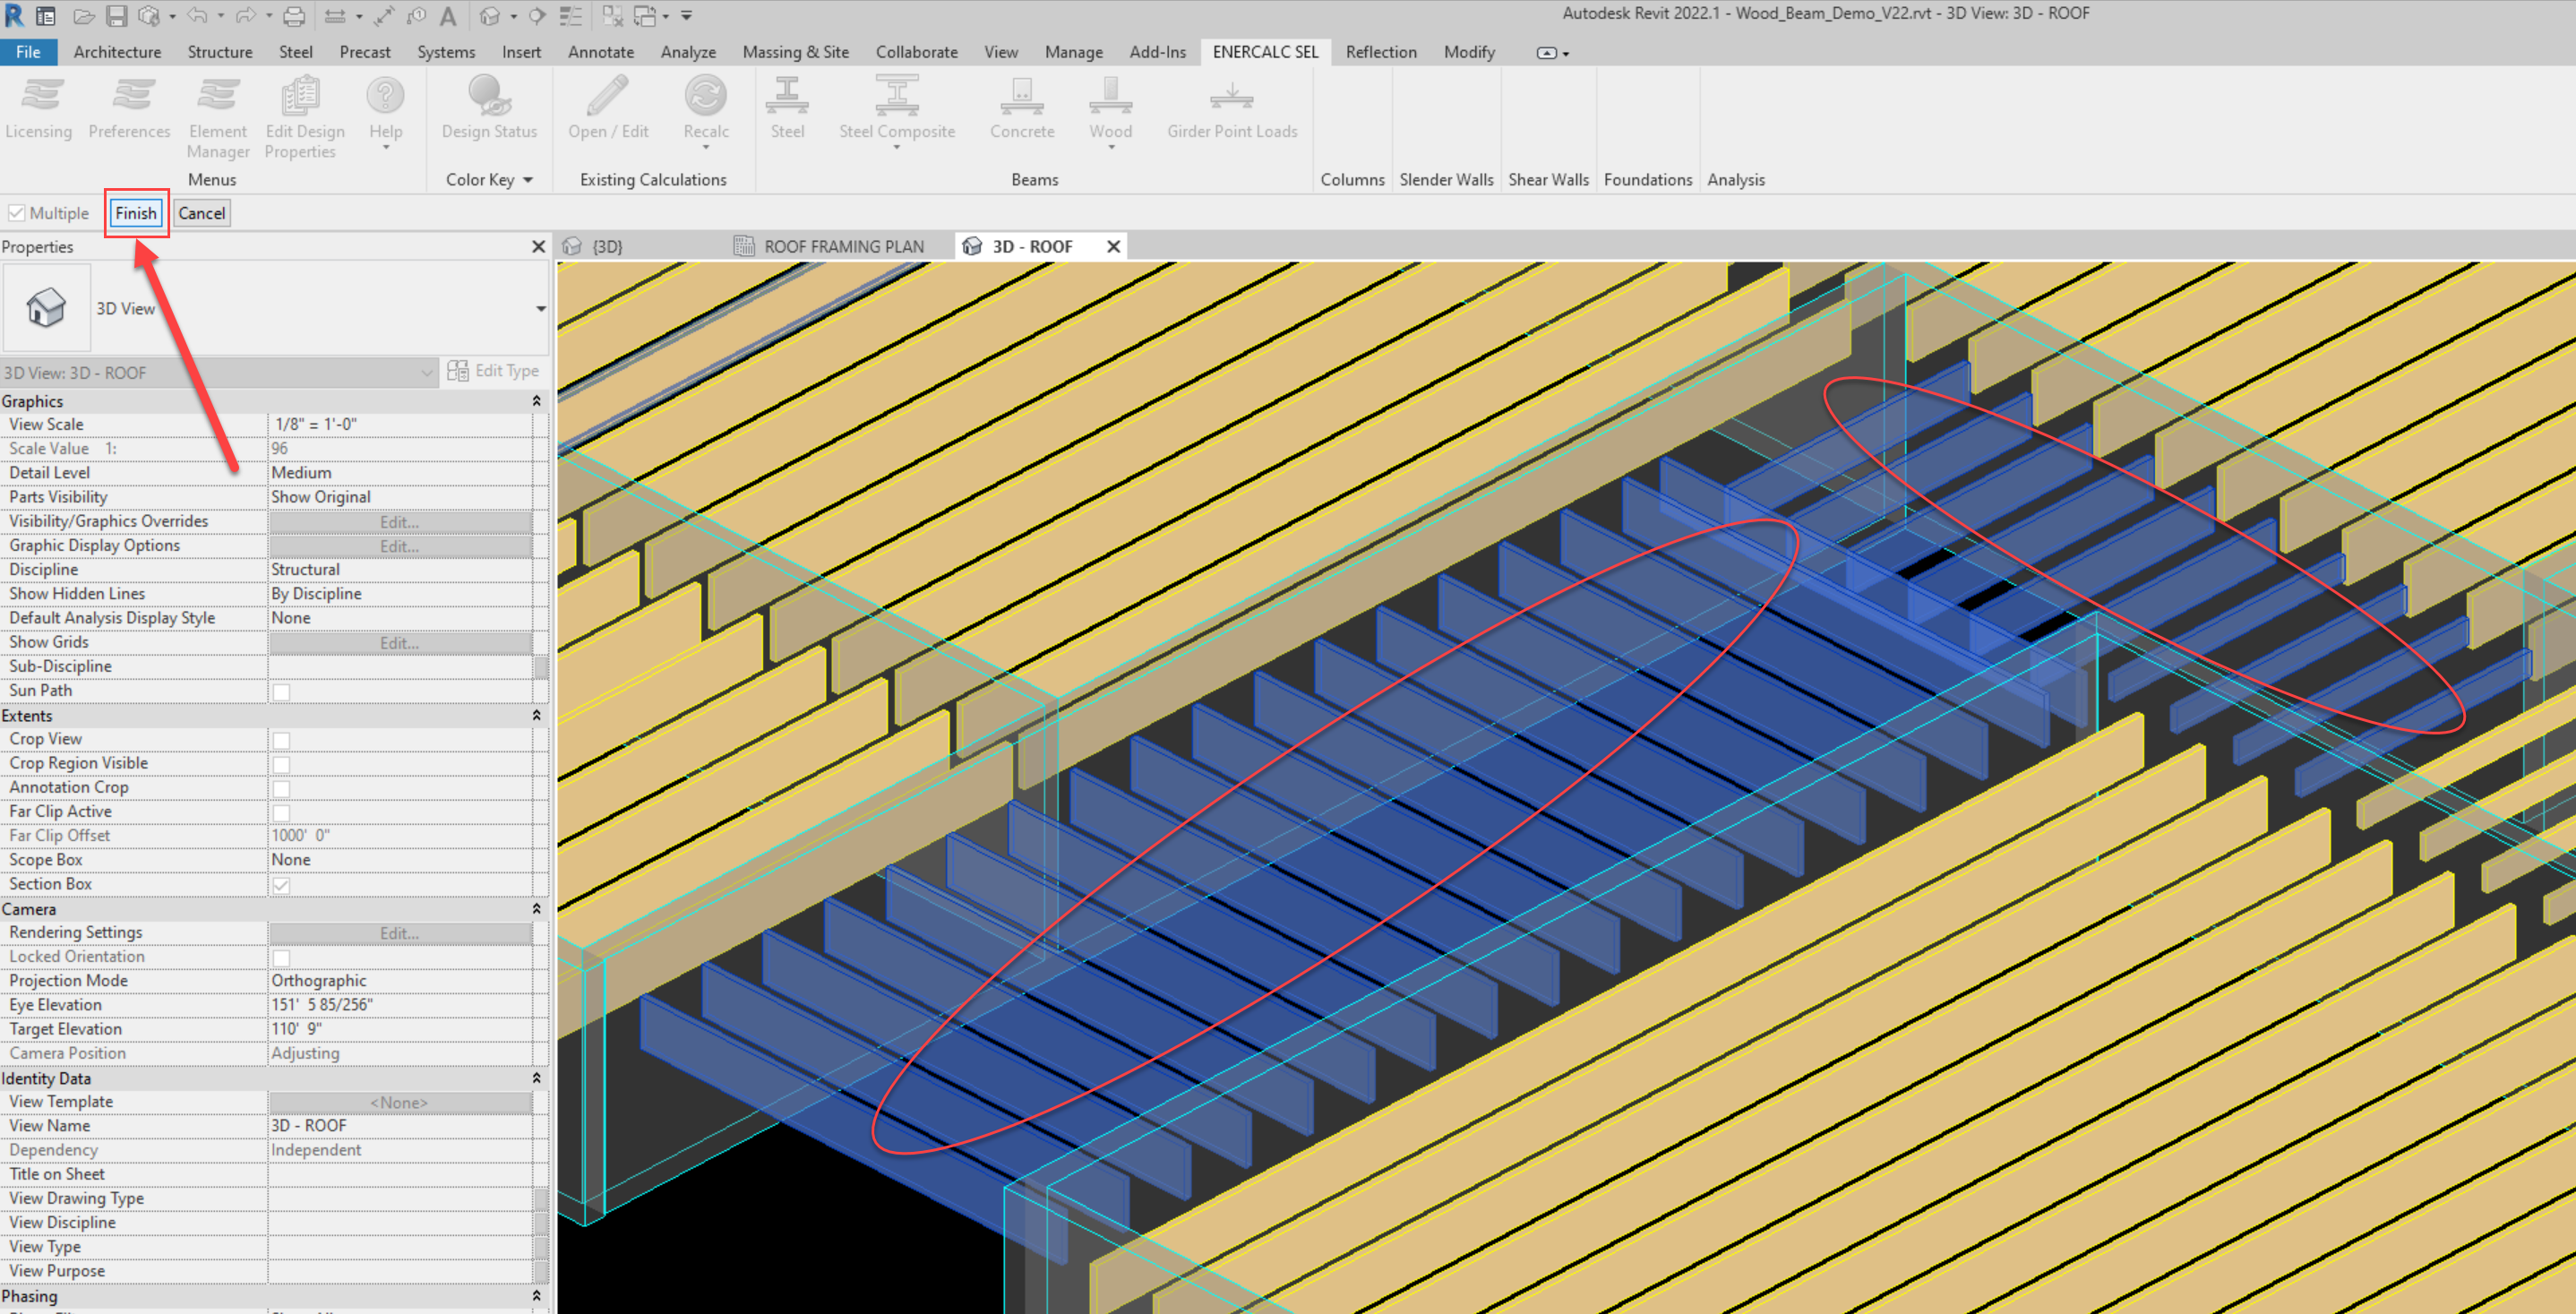Expand the Help dropdown arrow
Image resolution: width=2576 pixels, height=1314 pixels.
pyautogui.click(x=385, y=147)
